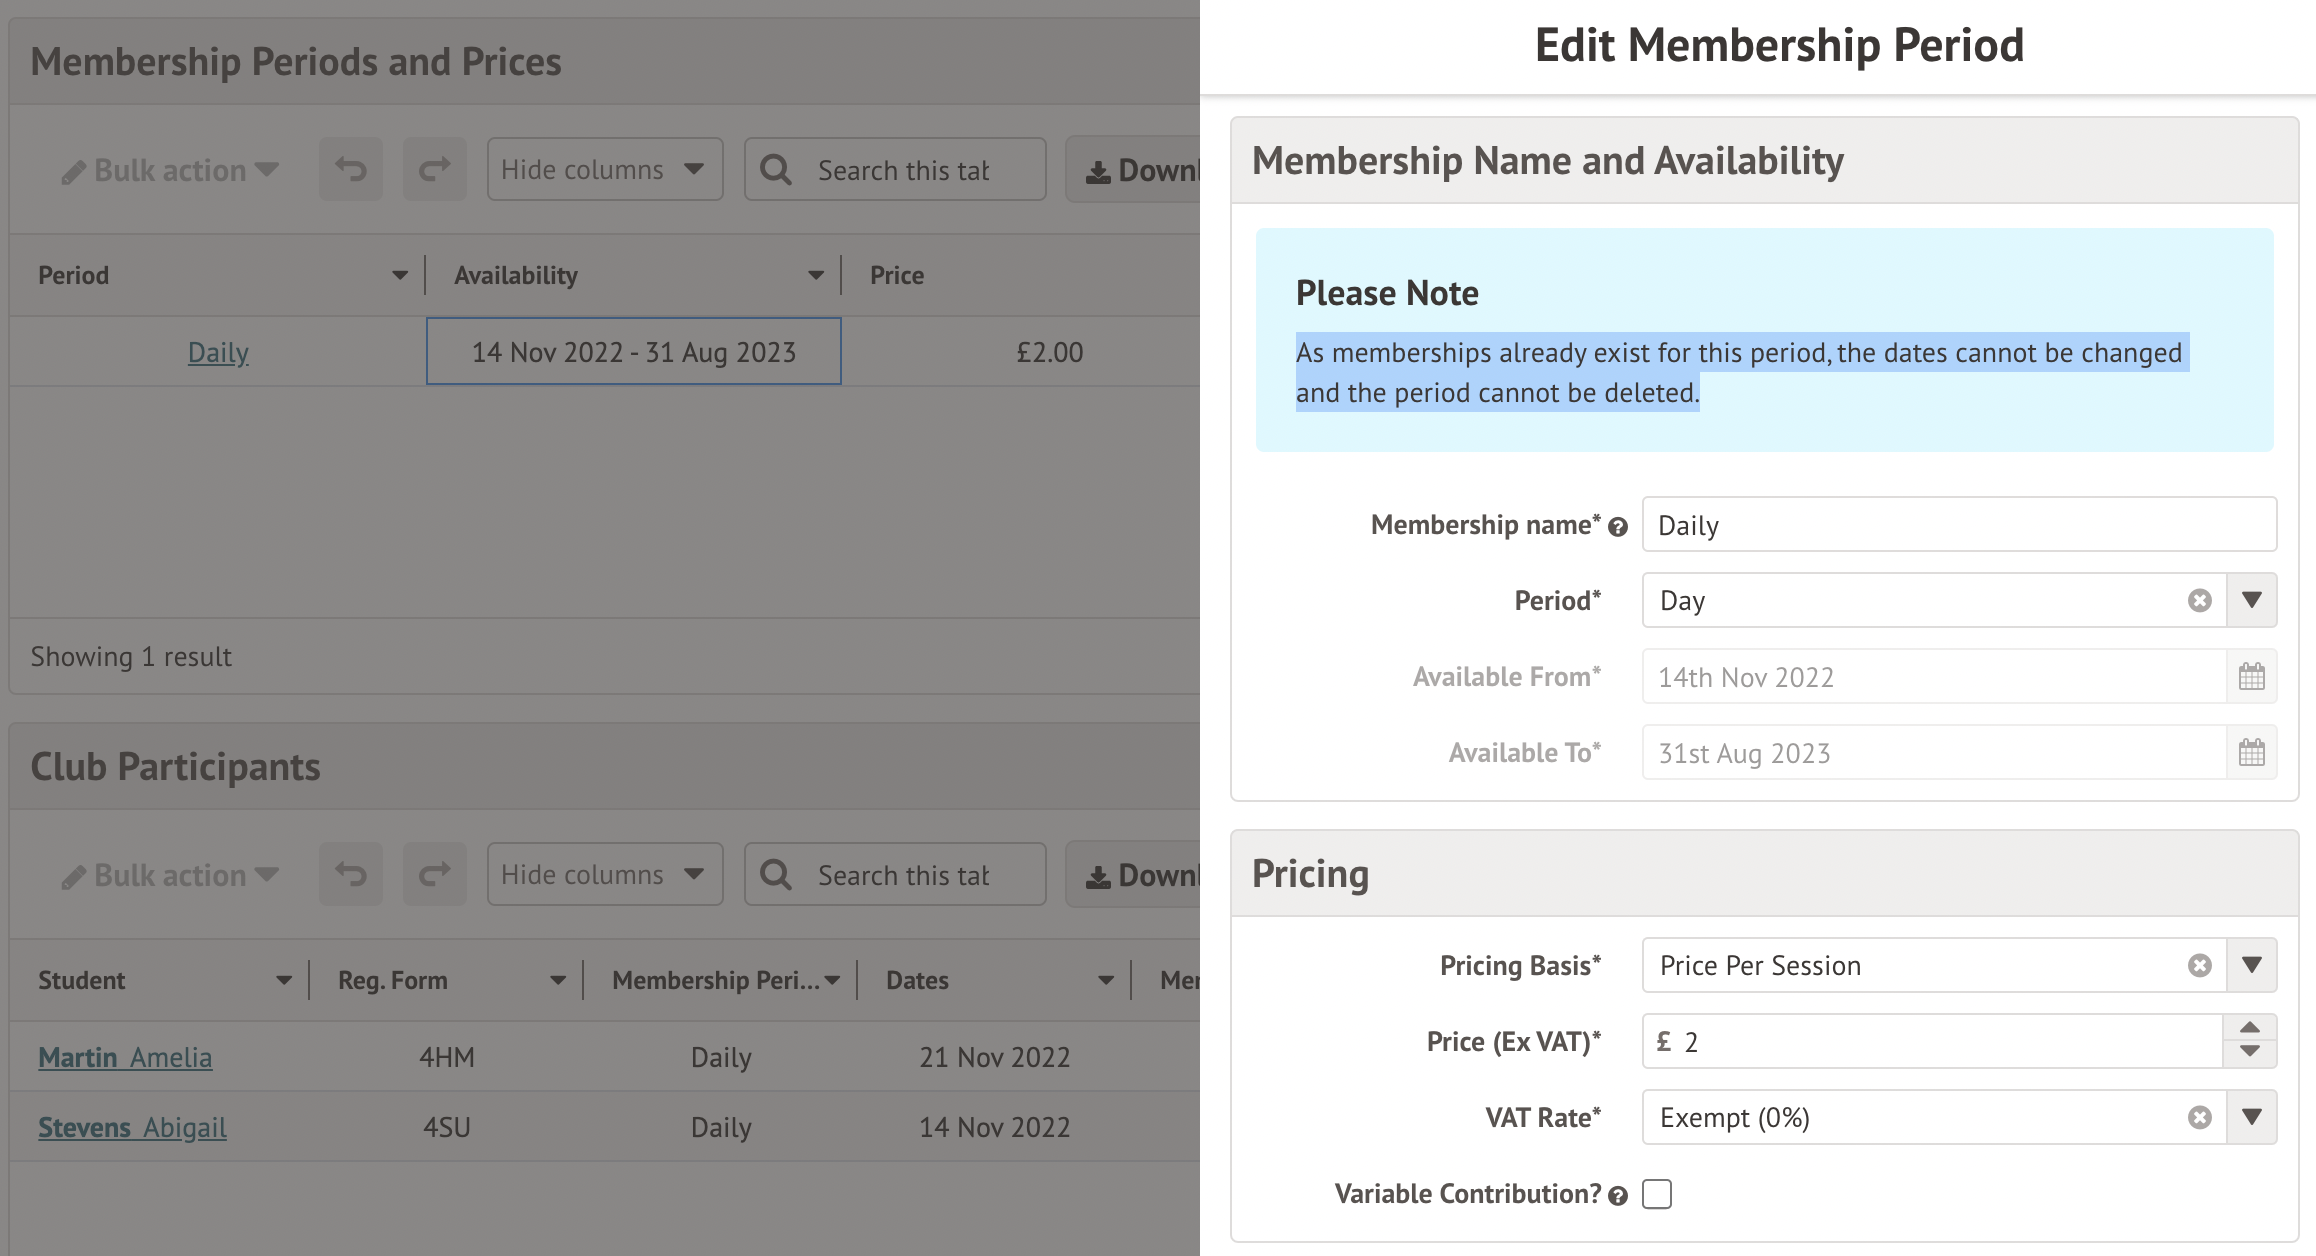
Task: Clear the VAT Rate selection with the X
Action: click(x=2199, y=1118)
